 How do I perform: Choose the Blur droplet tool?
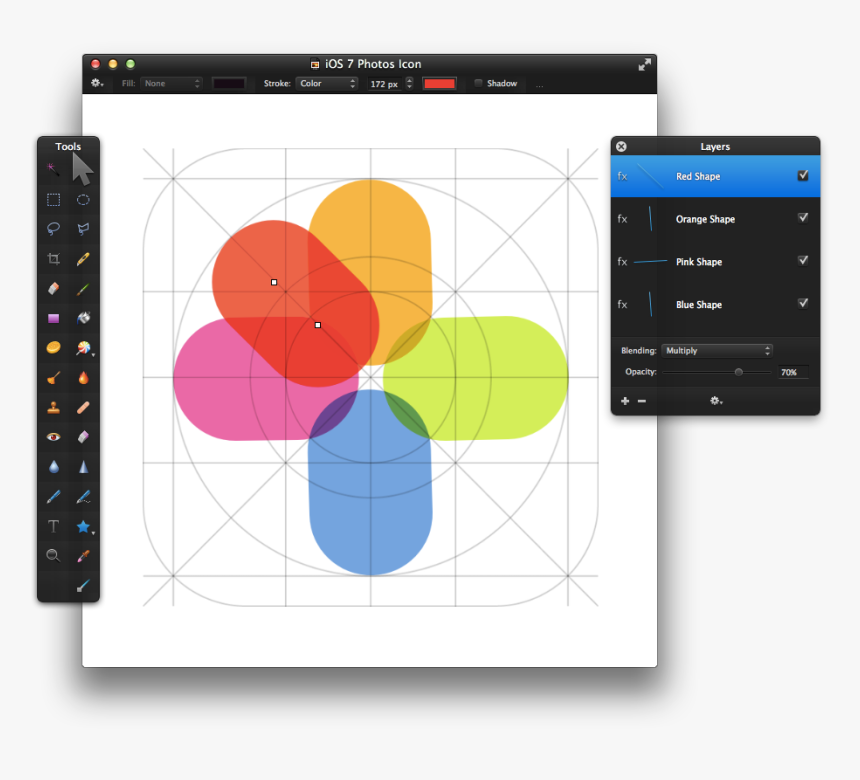53,466
